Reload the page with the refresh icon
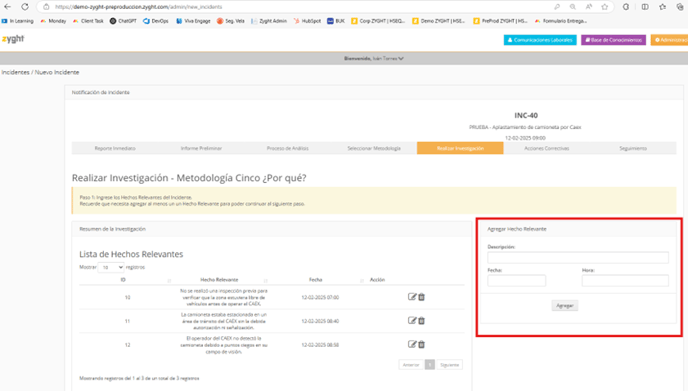The width and height of the screenshot is (688, 391). click(25, 7)
